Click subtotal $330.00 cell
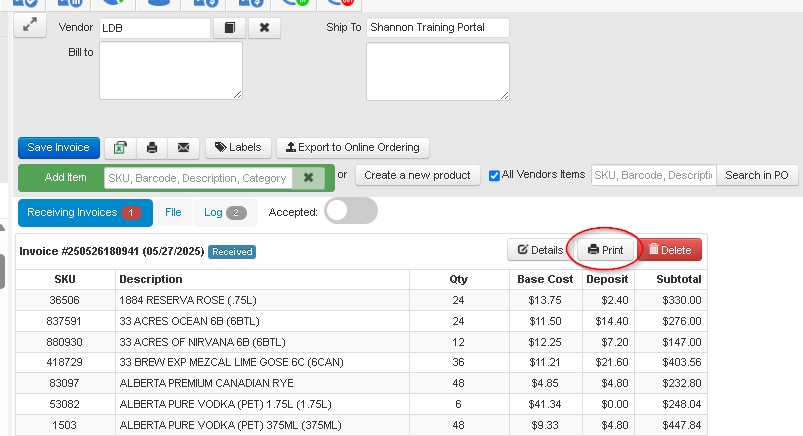803x436 pixels. click(671, 300)
